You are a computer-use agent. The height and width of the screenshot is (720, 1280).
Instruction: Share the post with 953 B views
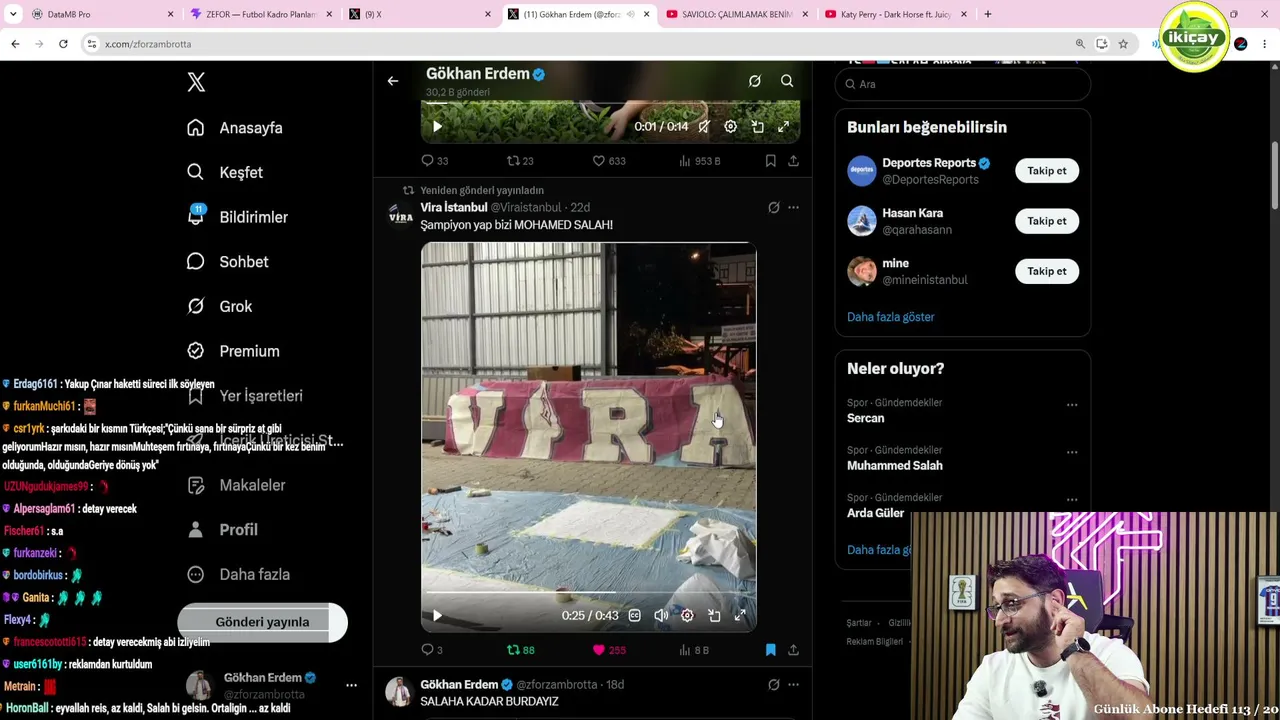pos(793,161)
